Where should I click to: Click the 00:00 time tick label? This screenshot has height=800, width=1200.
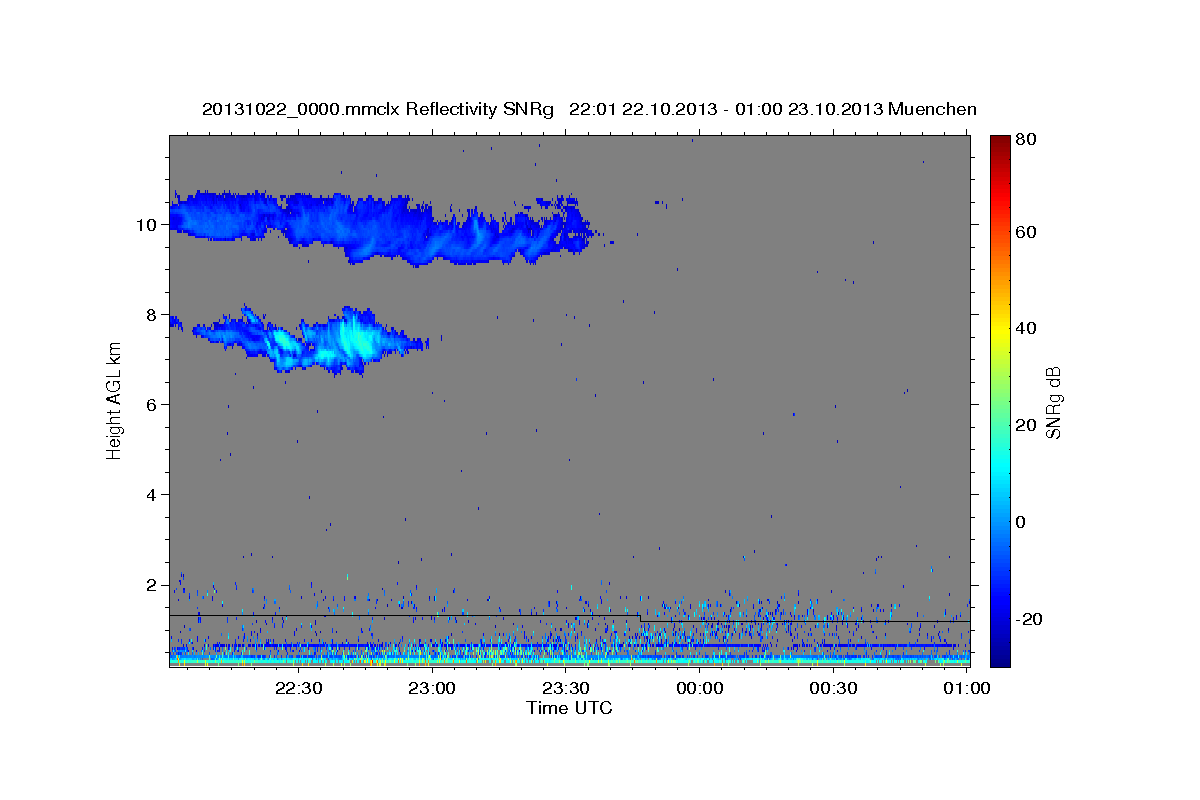pos(700,688)
